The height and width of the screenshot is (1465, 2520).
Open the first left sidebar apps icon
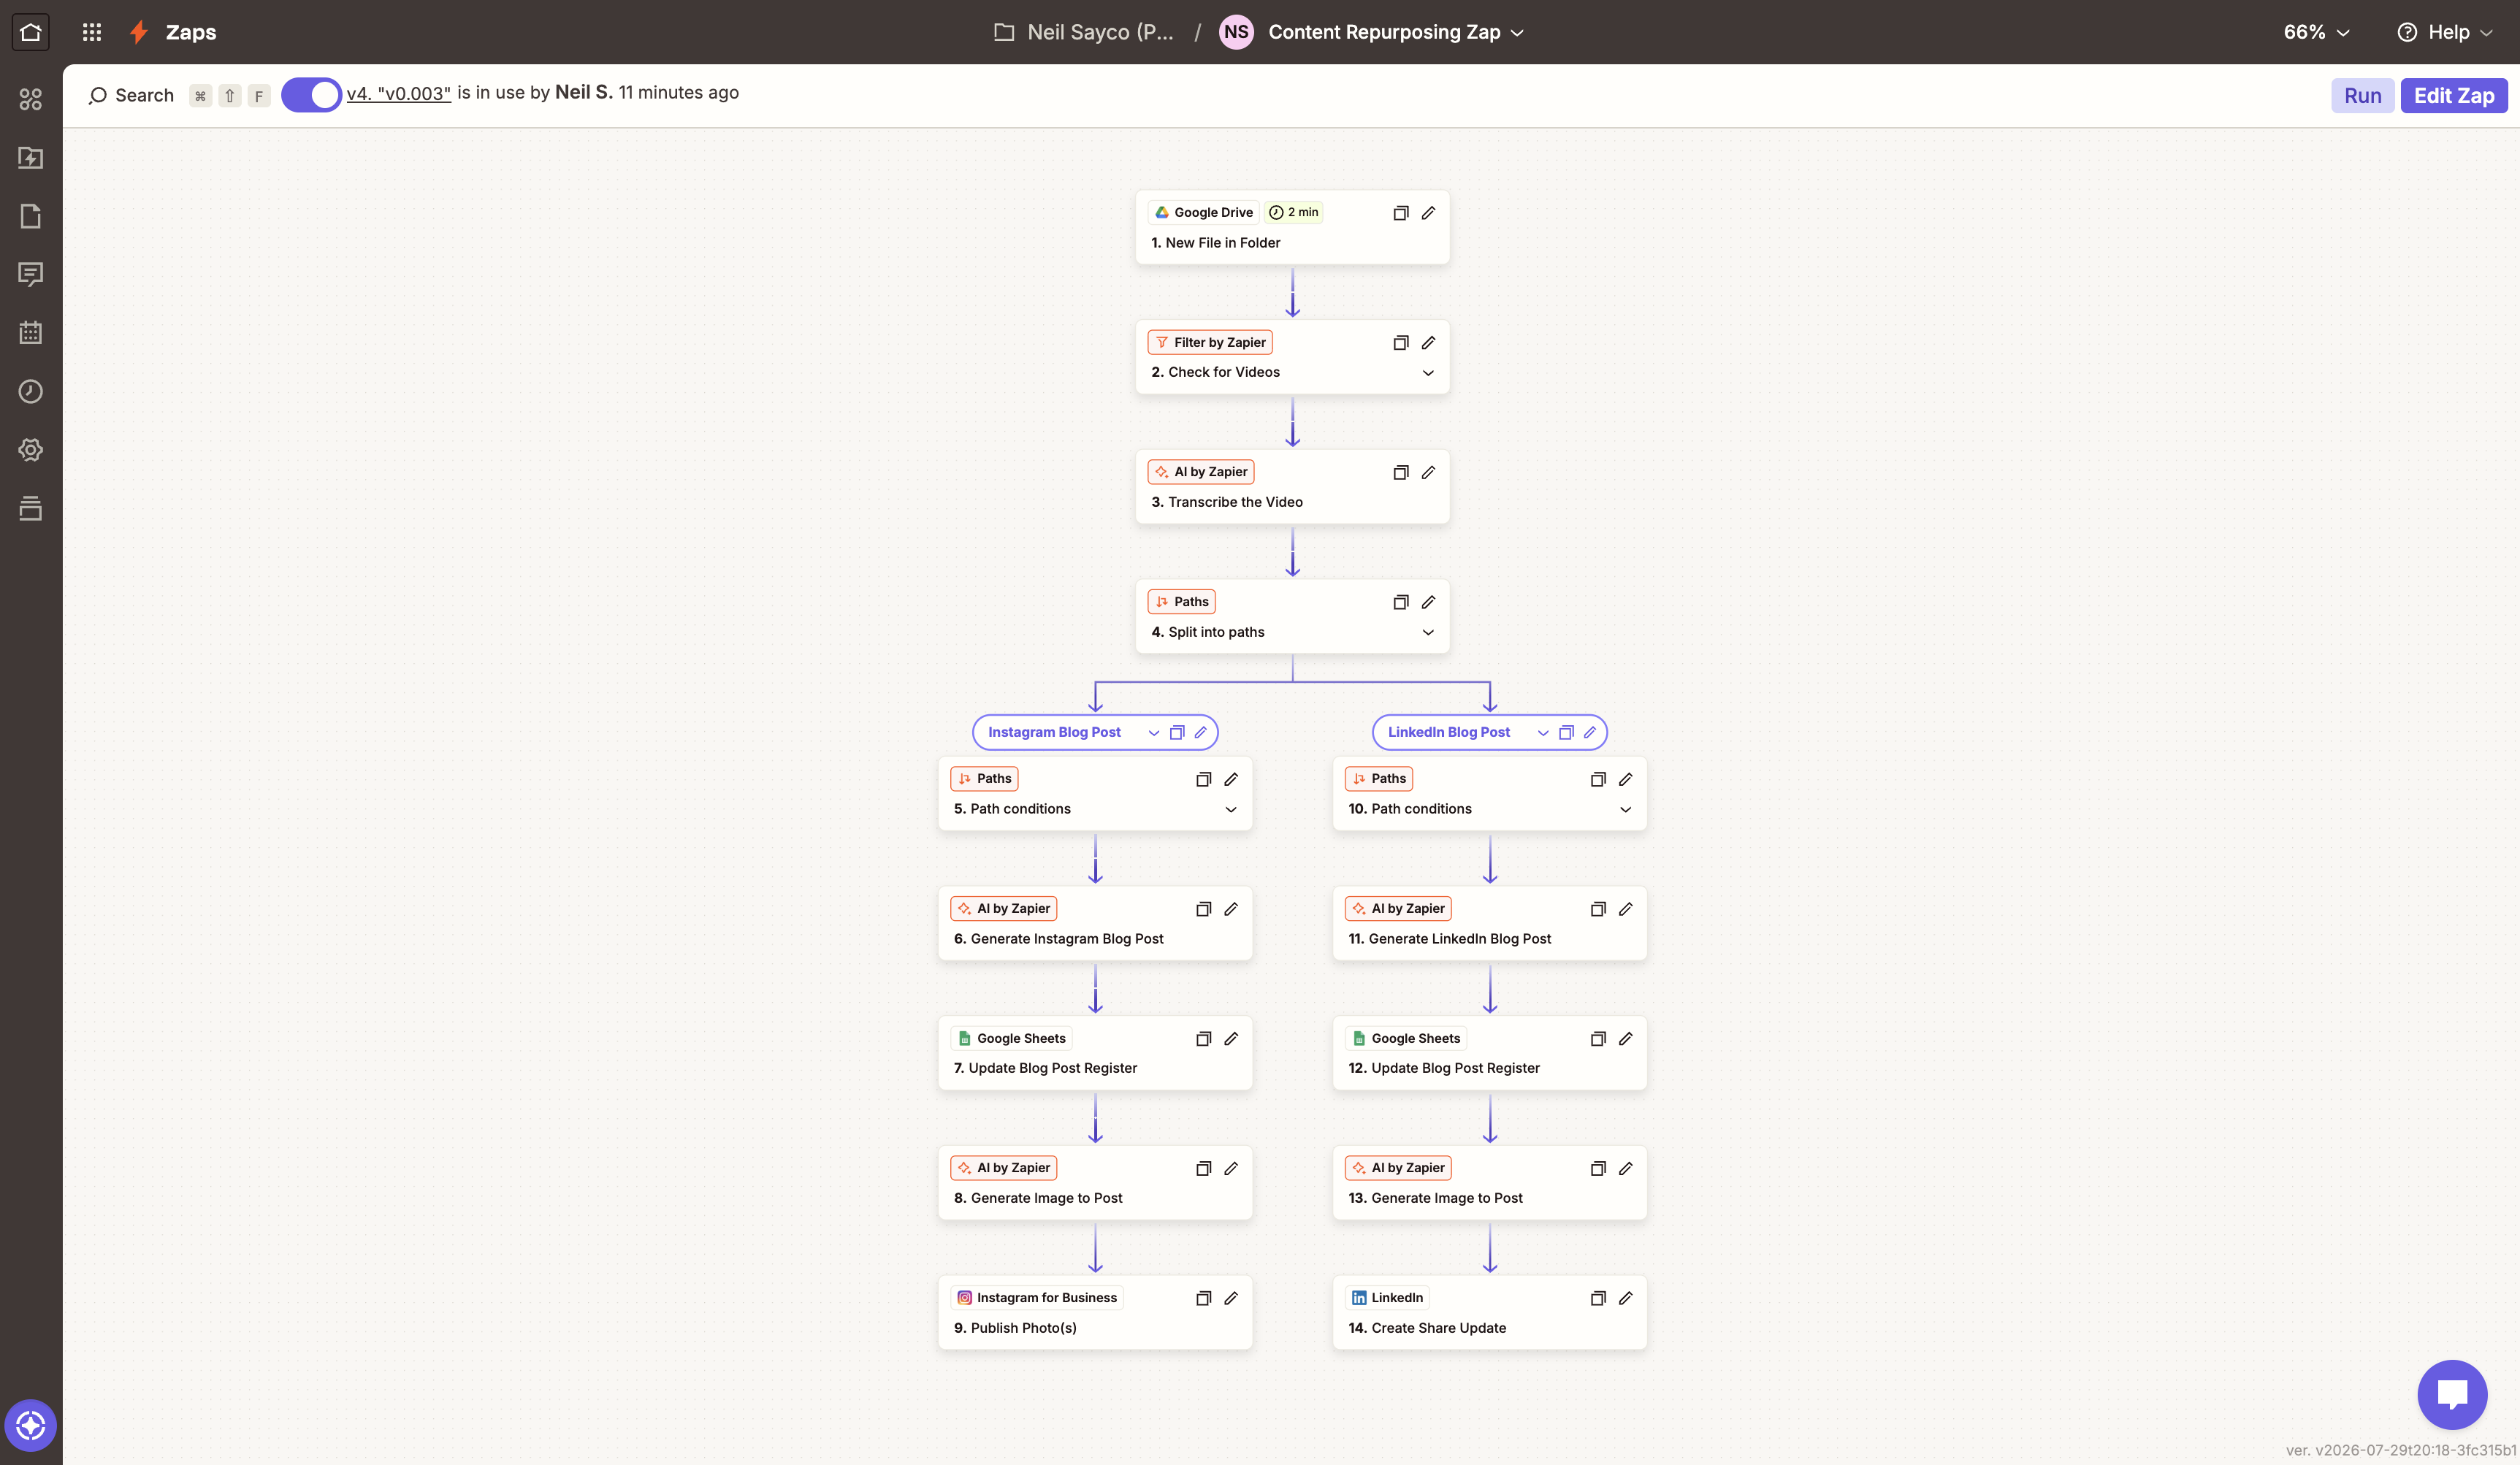pyautogui.click(x=31, y=99)
